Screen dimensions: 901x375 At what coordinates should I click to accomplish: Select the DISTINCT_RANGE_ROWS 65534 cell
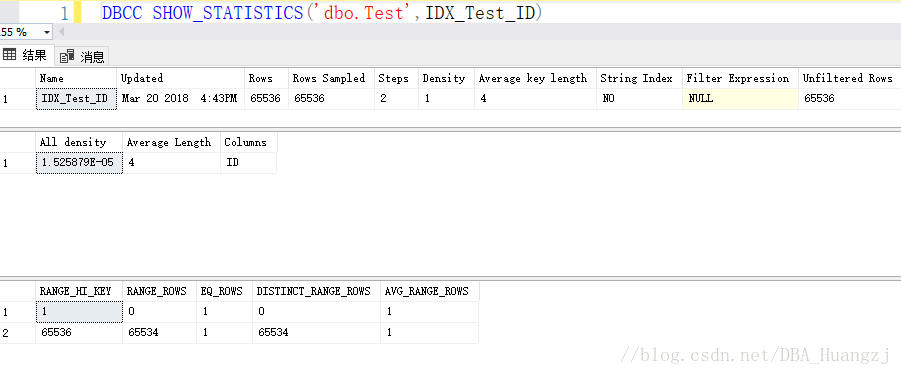(x=317, y=333)
